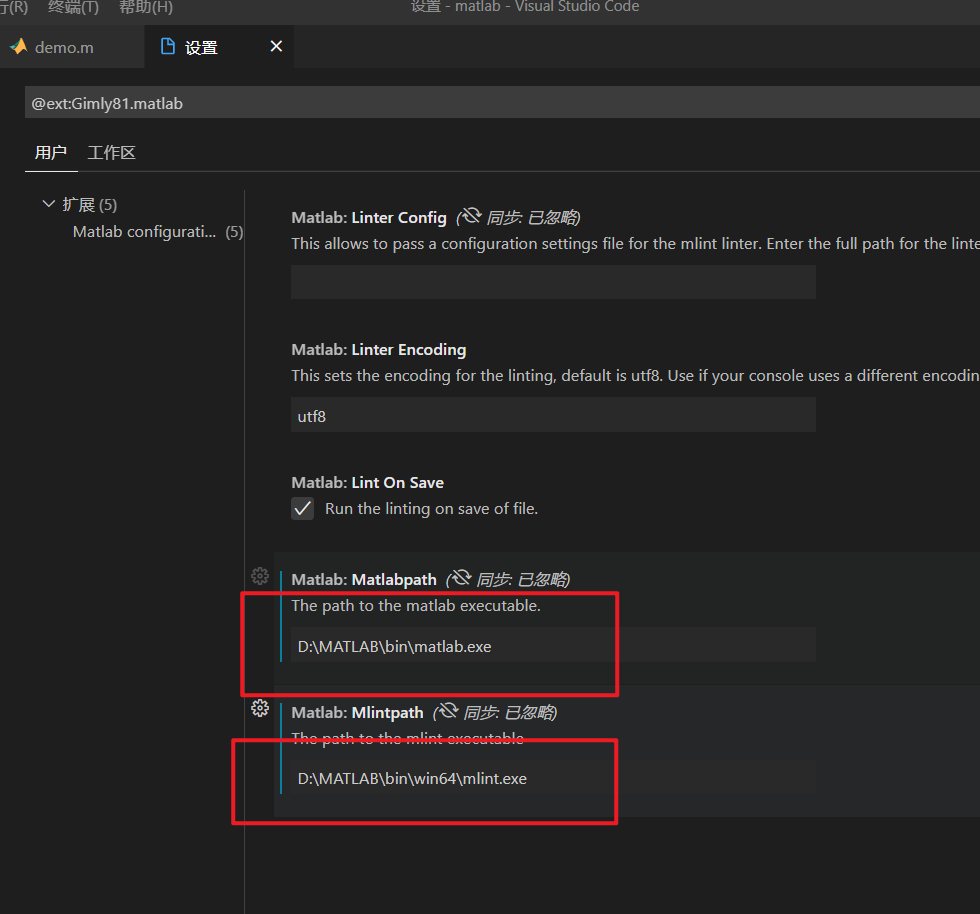980x914 pixels.
Task: Collapse the 扩展 (5) tree chevron
Action: click(x=48, y=204)
